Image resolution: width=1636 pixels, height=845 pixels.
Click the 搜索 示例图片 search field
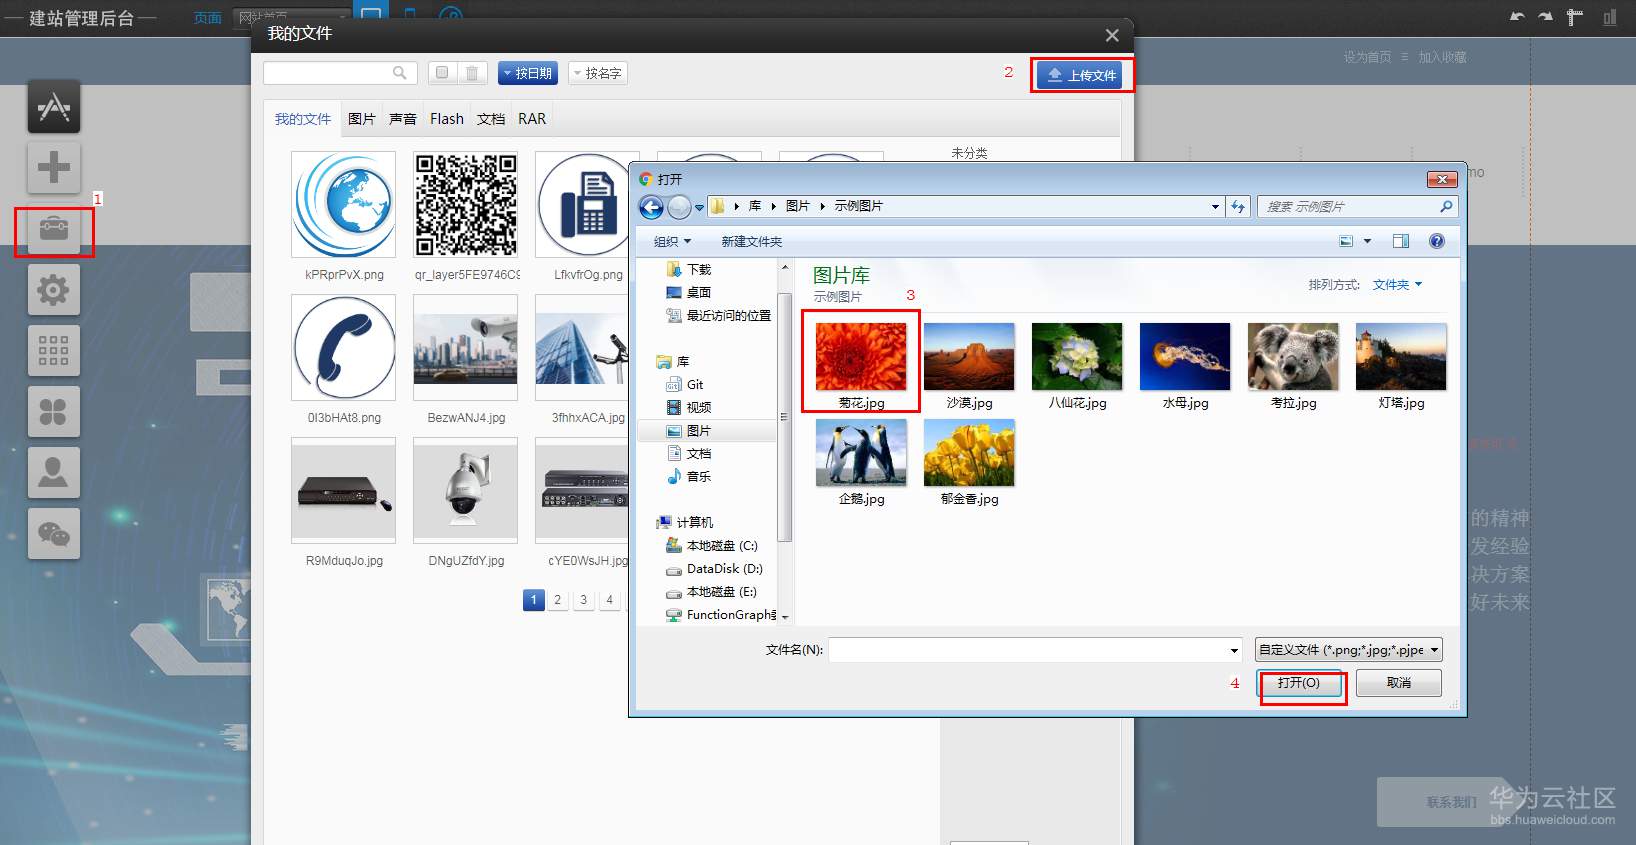tap(1357, 206)
